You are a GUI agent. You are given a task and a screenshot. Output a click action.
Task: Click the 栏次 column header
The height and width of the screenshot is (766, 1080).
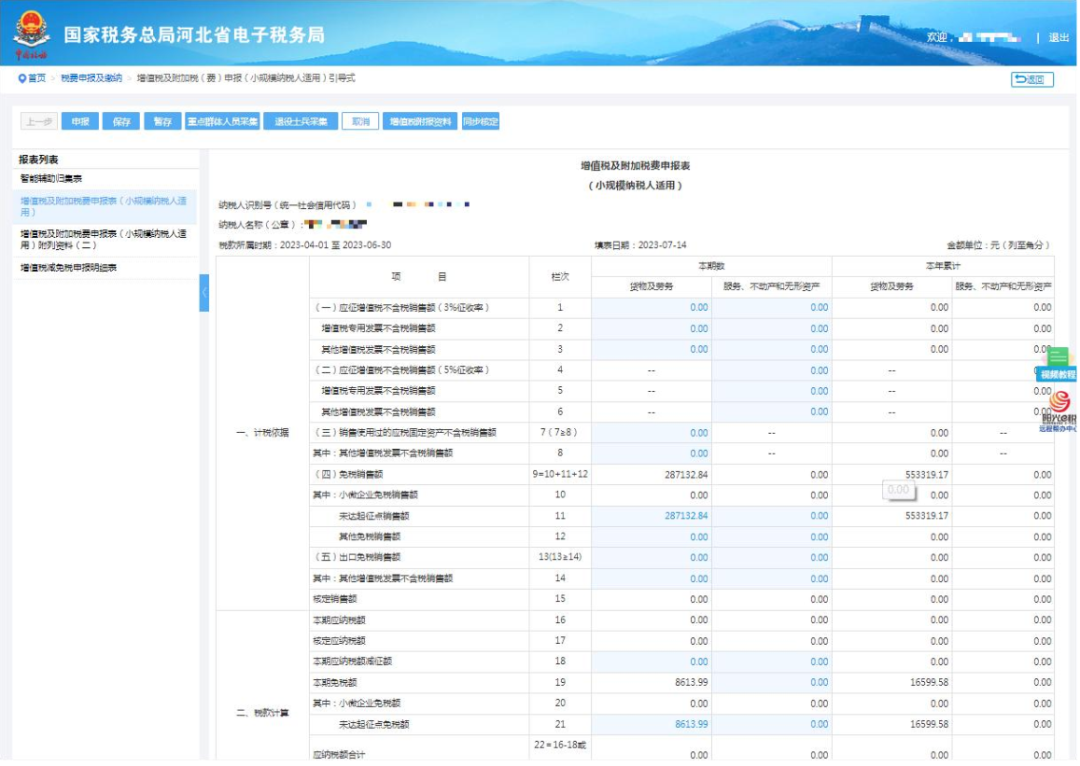click(x=561, y=278)
